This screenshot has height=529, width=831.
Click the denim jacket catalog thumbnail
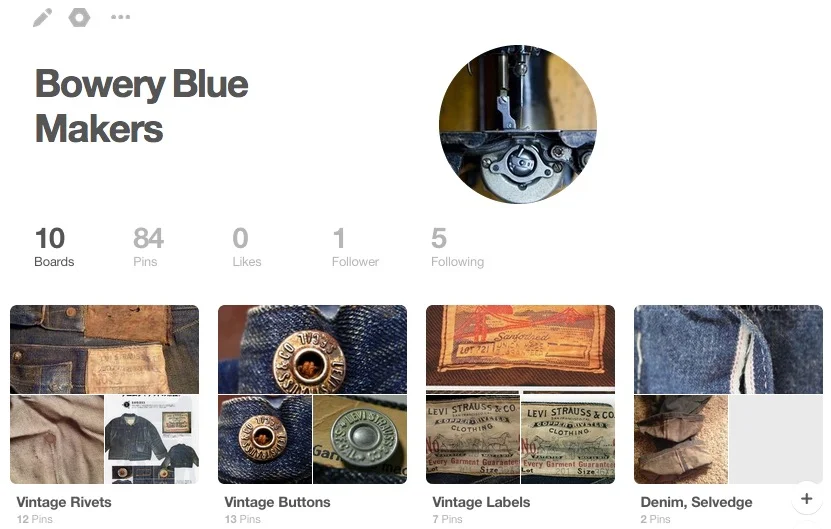click(152, 439)
